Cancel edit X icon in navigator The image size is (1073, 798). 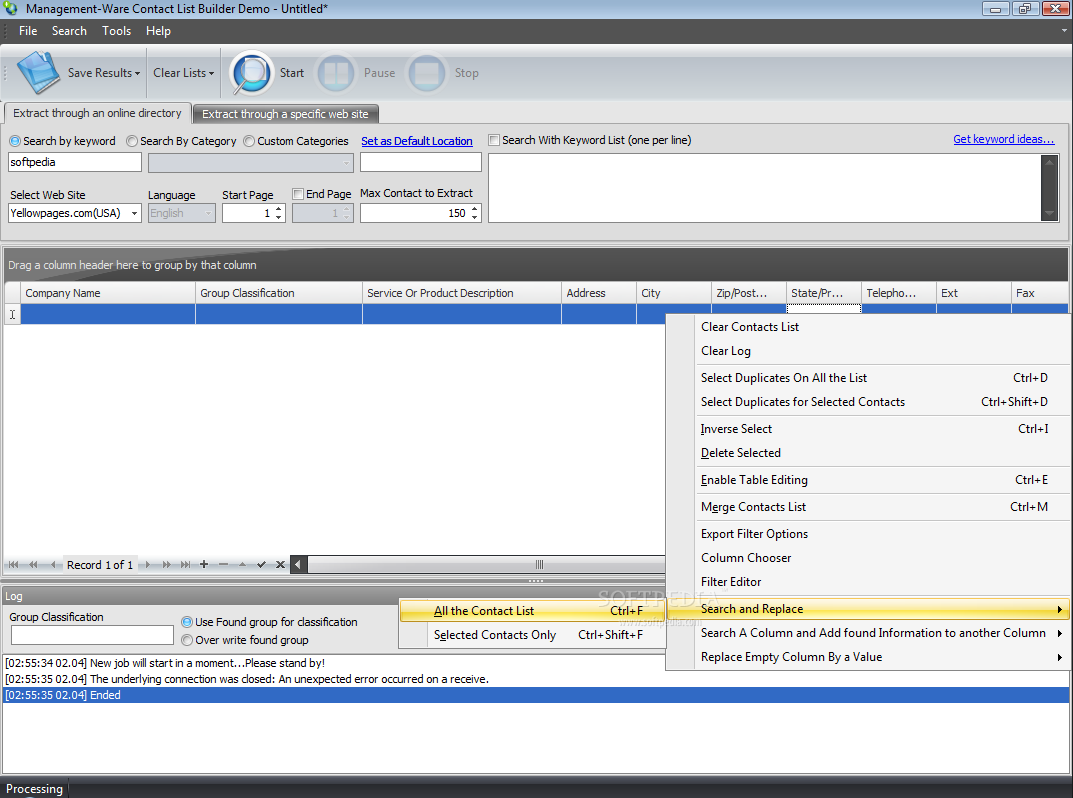[x=280, y=565]
